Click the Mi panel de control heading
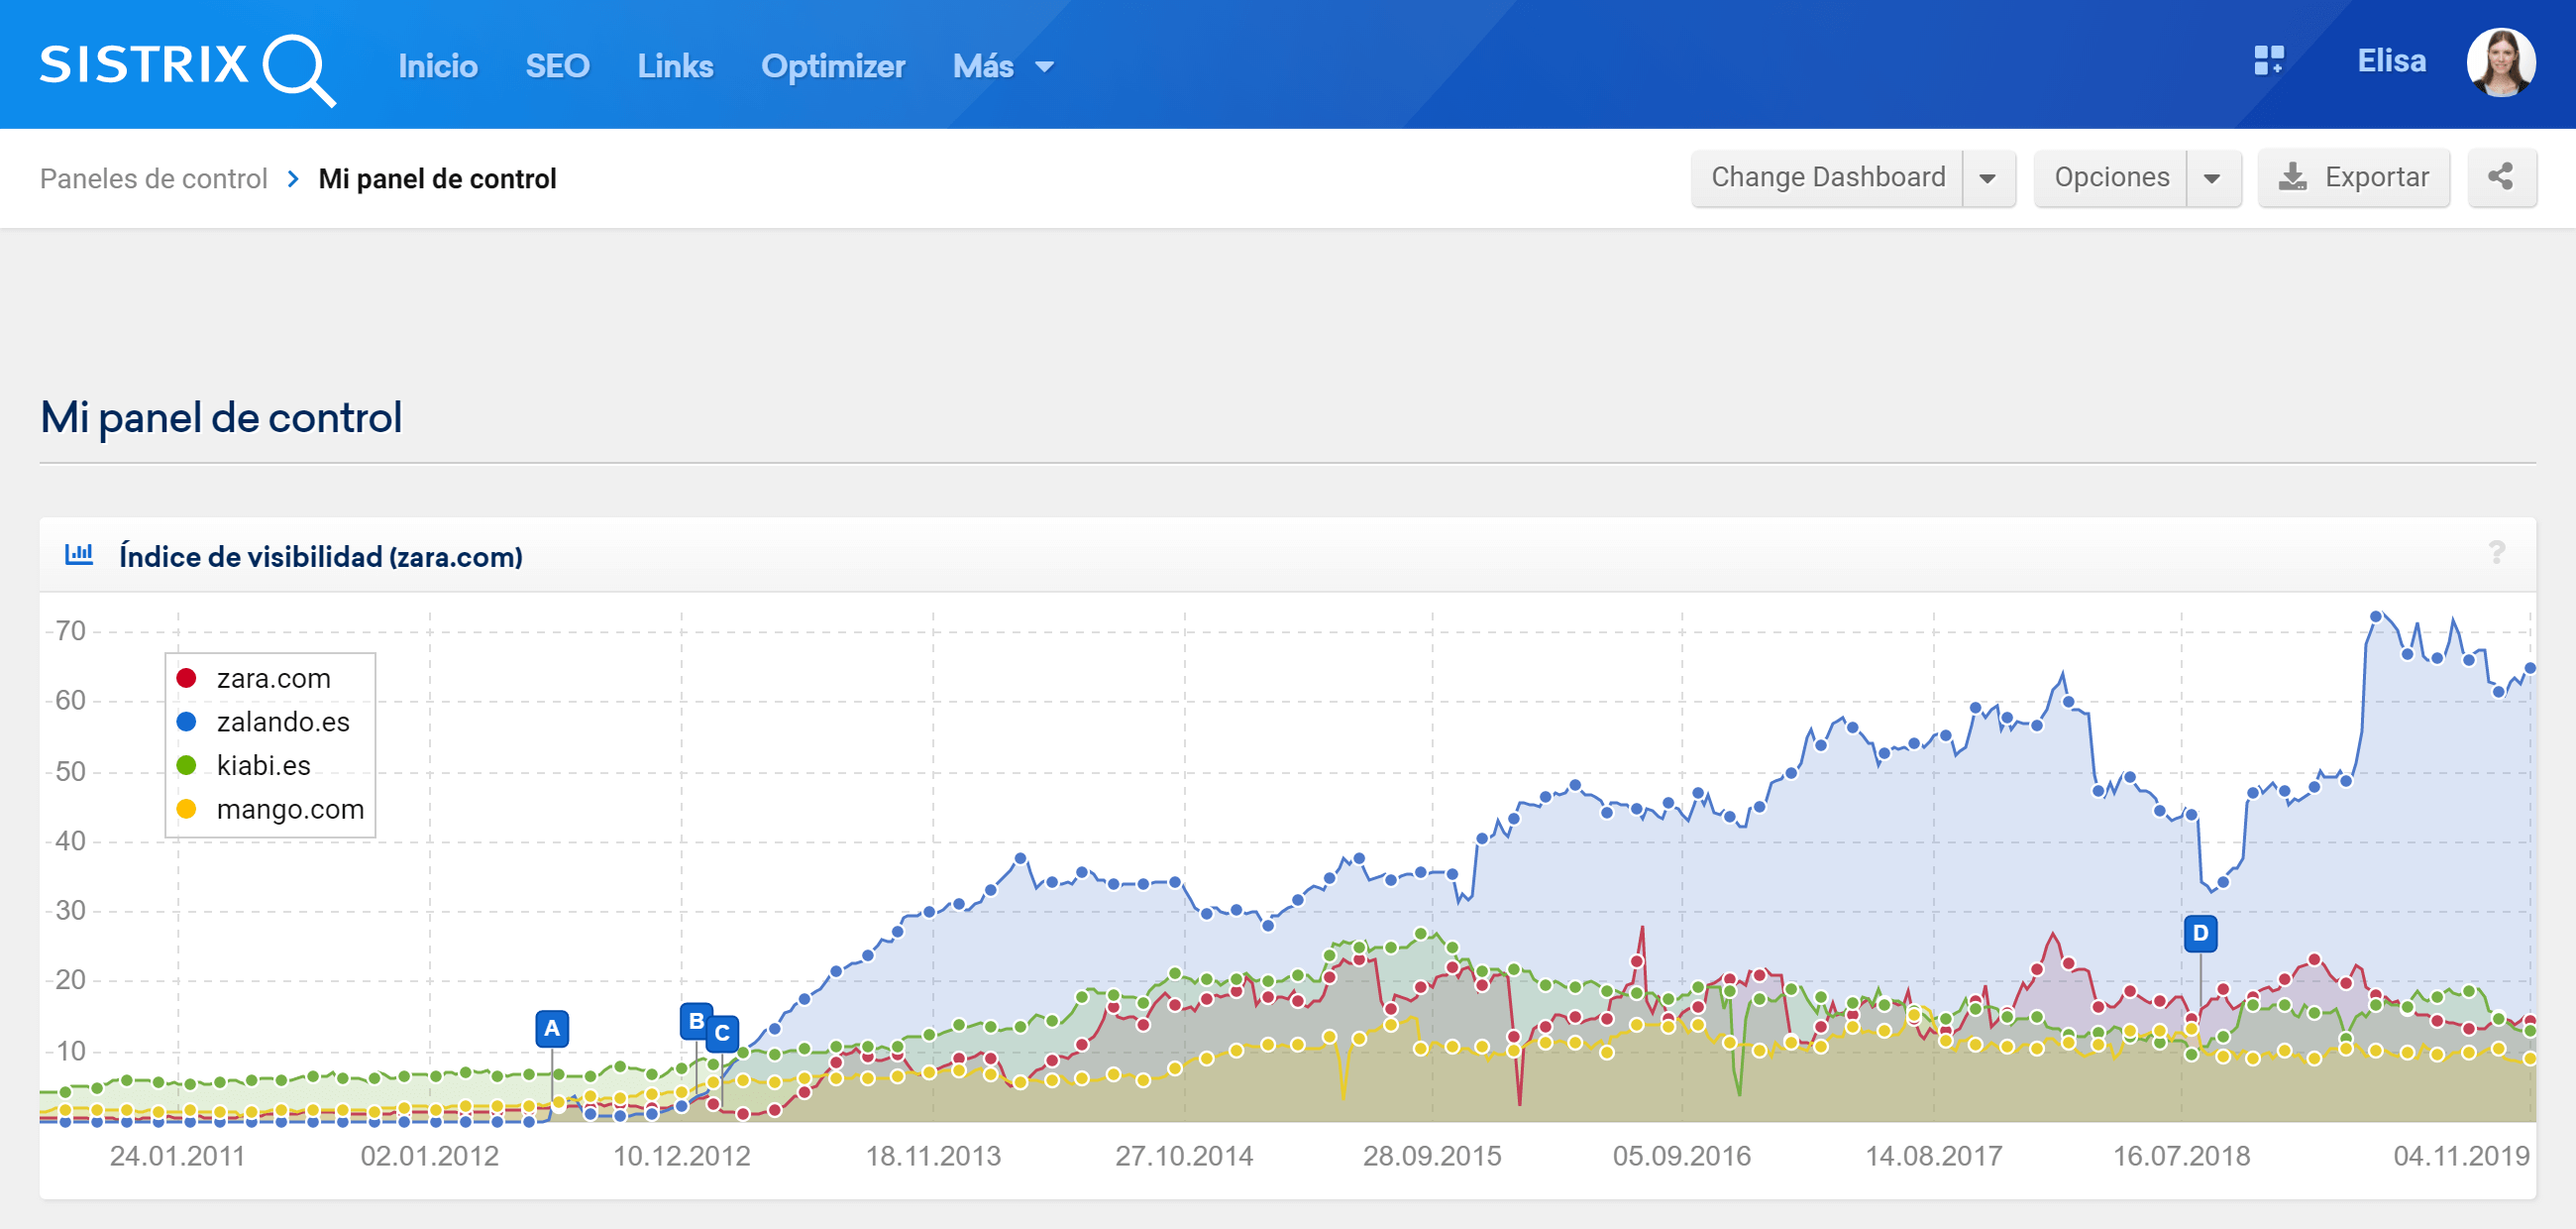 [x=221, y=417]
